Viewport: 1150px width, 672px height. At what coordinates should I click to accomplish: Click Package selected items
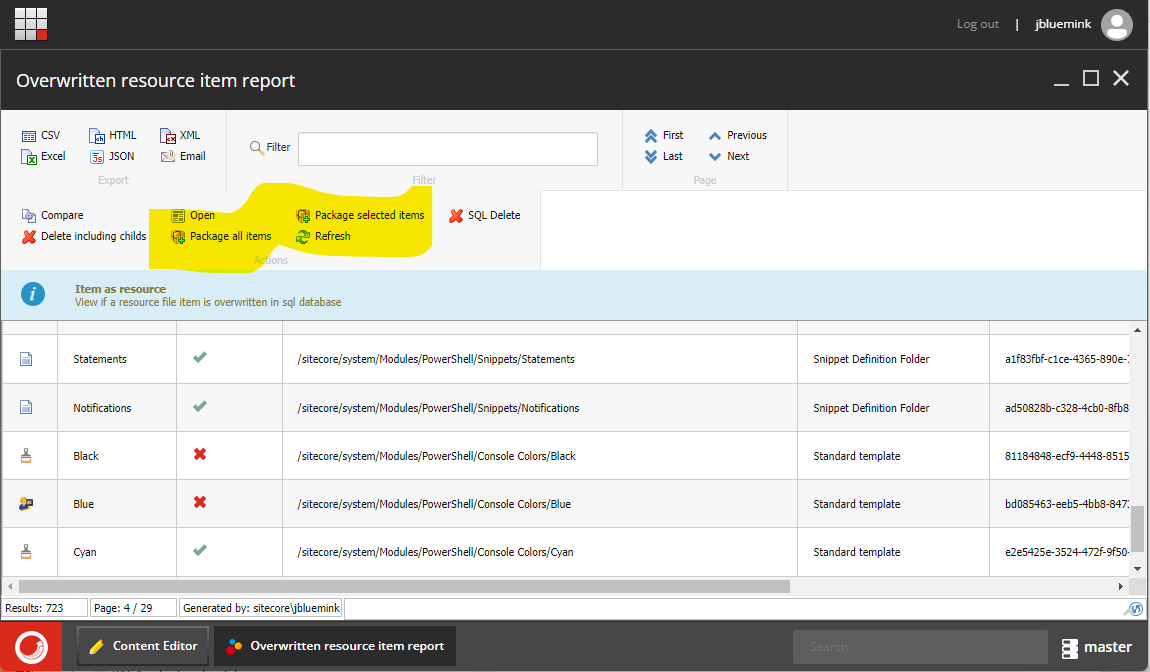point(360,216)
